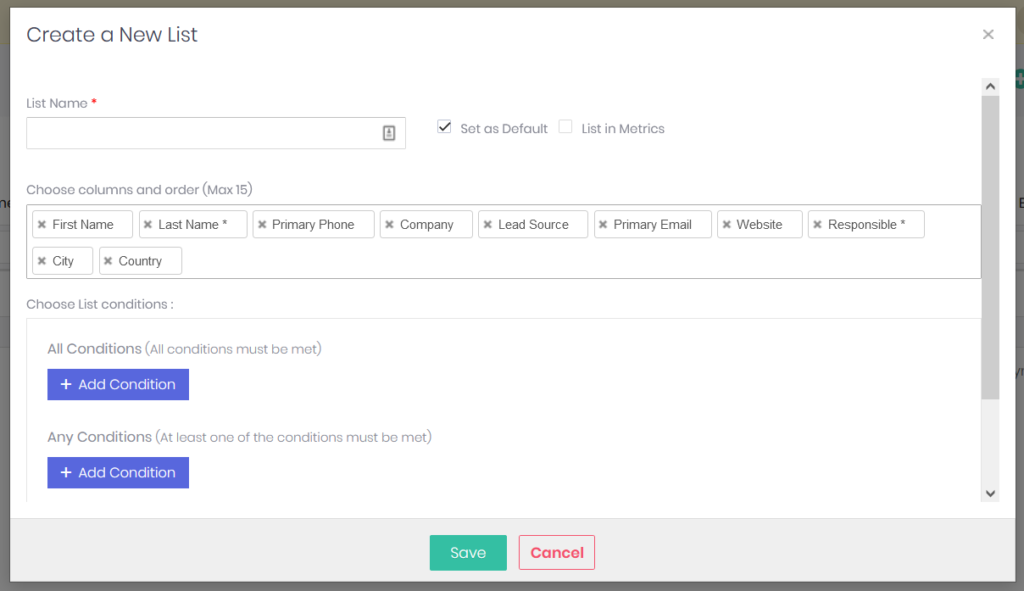Click the Primary Email tag label

click(652, 225)
